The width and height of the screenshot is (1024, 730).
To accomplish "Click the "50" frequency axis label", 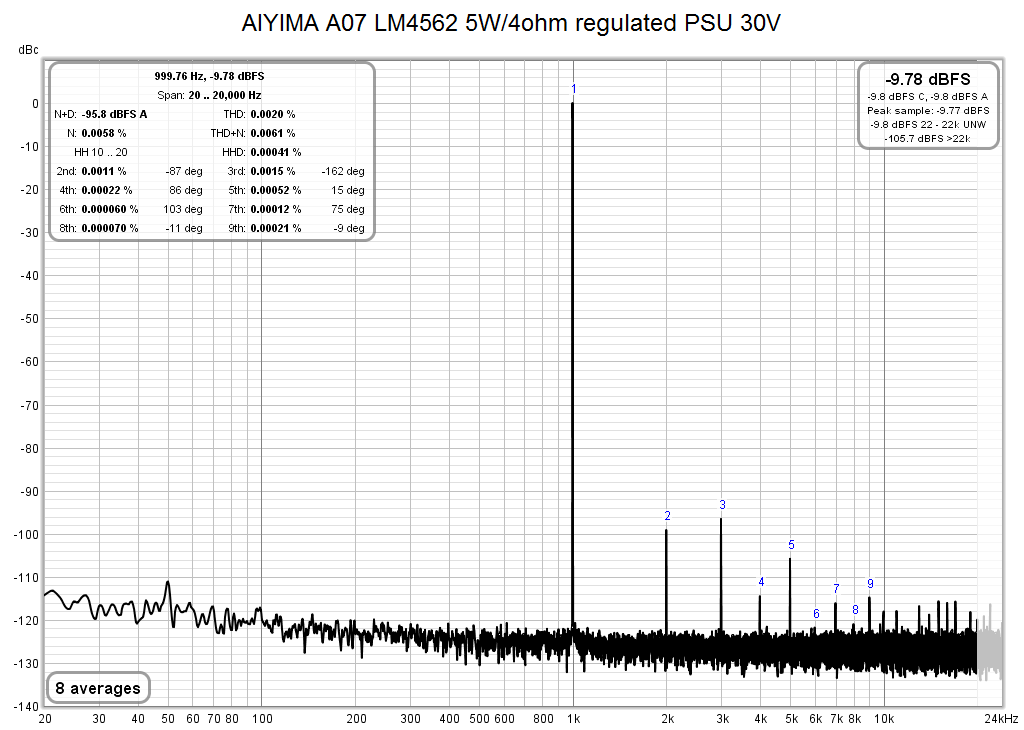I will tap(168, 719).
